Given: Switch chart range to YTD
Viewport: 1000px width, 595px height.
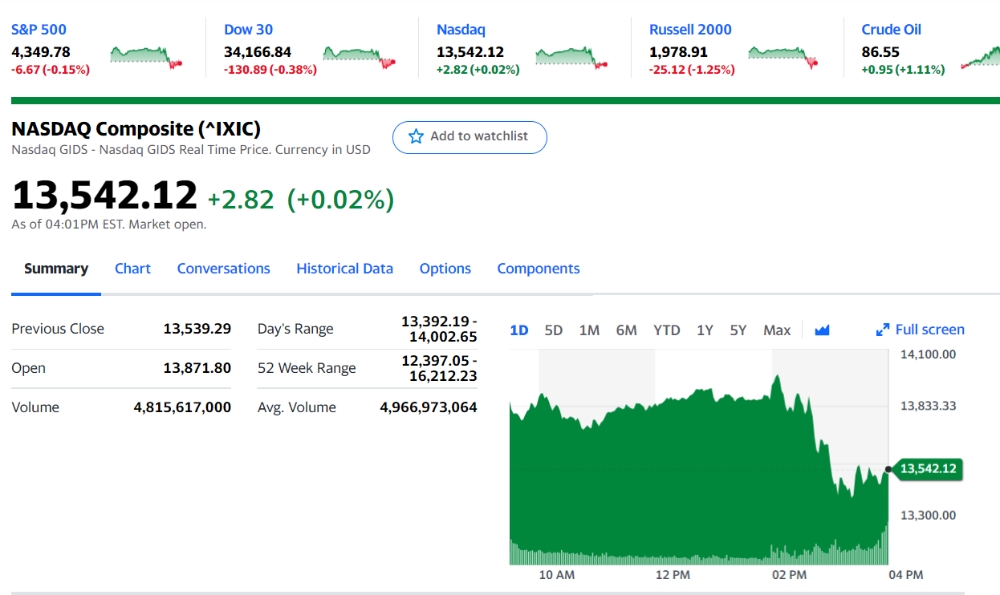Looking at the screenshot, I should pyautogui.click(x=666, y=330).
